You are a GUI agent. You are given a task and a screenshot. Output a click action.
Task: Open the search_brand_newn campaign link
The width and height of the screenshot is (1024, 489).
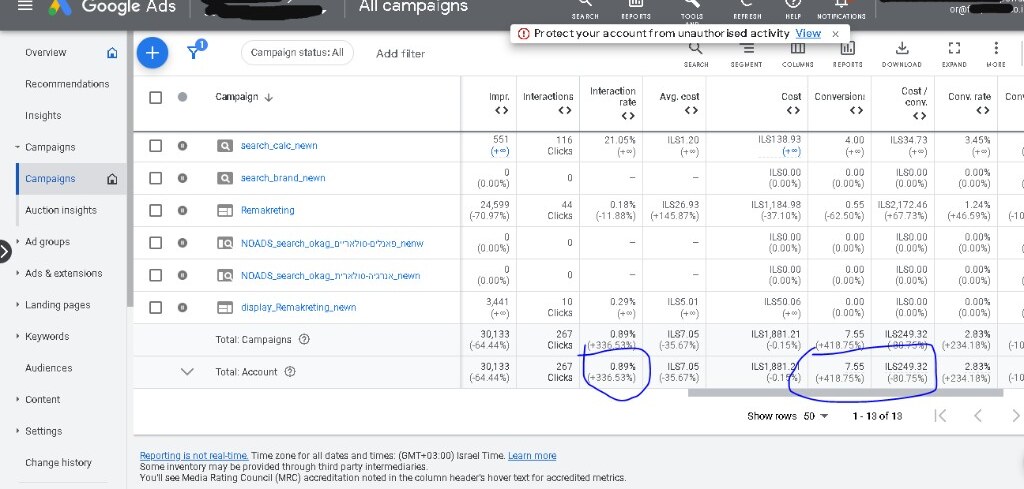coord(283,178)
